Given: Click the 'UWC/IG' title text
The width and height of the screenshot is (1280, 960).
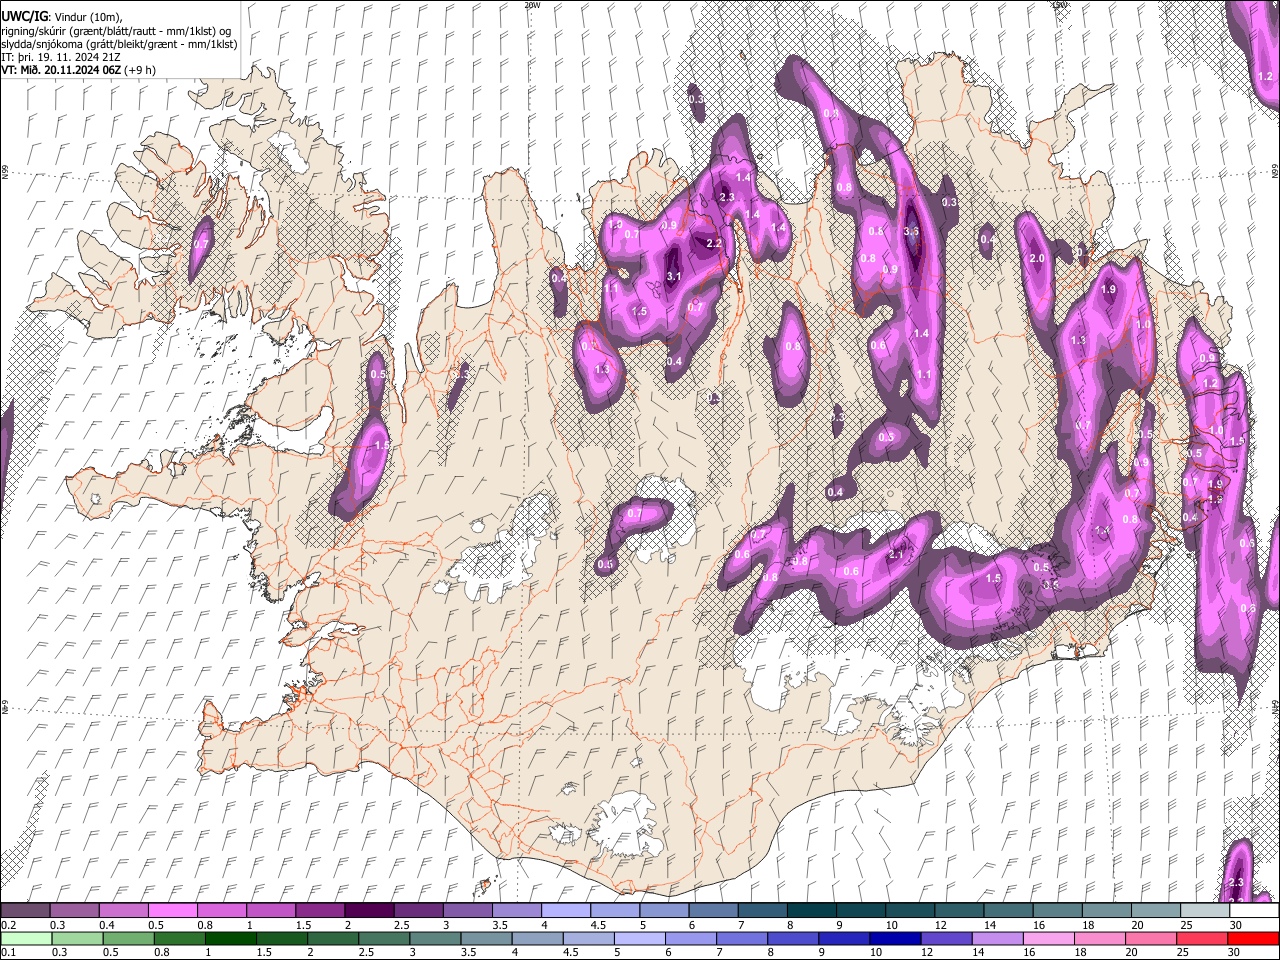Looking at the screenshot, I should pyautogui.click(x=24, y=17).
